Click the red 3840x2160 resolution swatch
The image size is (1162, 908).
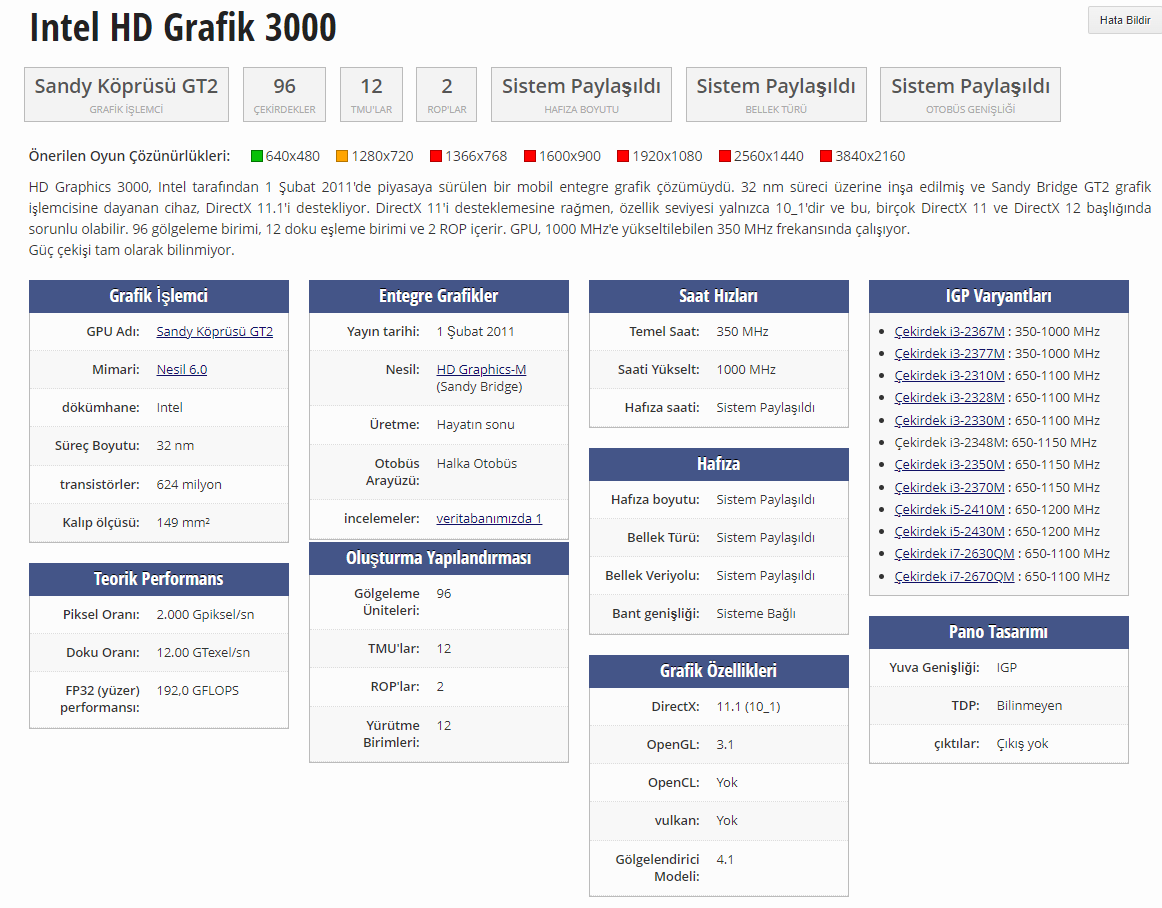click(x=826, y=156)
